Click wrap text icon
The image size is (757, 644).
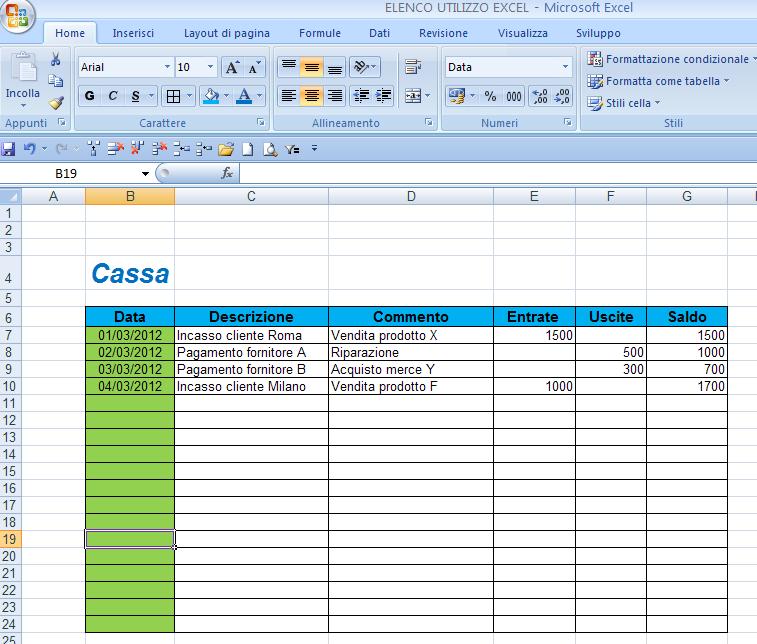coord(413,67)
